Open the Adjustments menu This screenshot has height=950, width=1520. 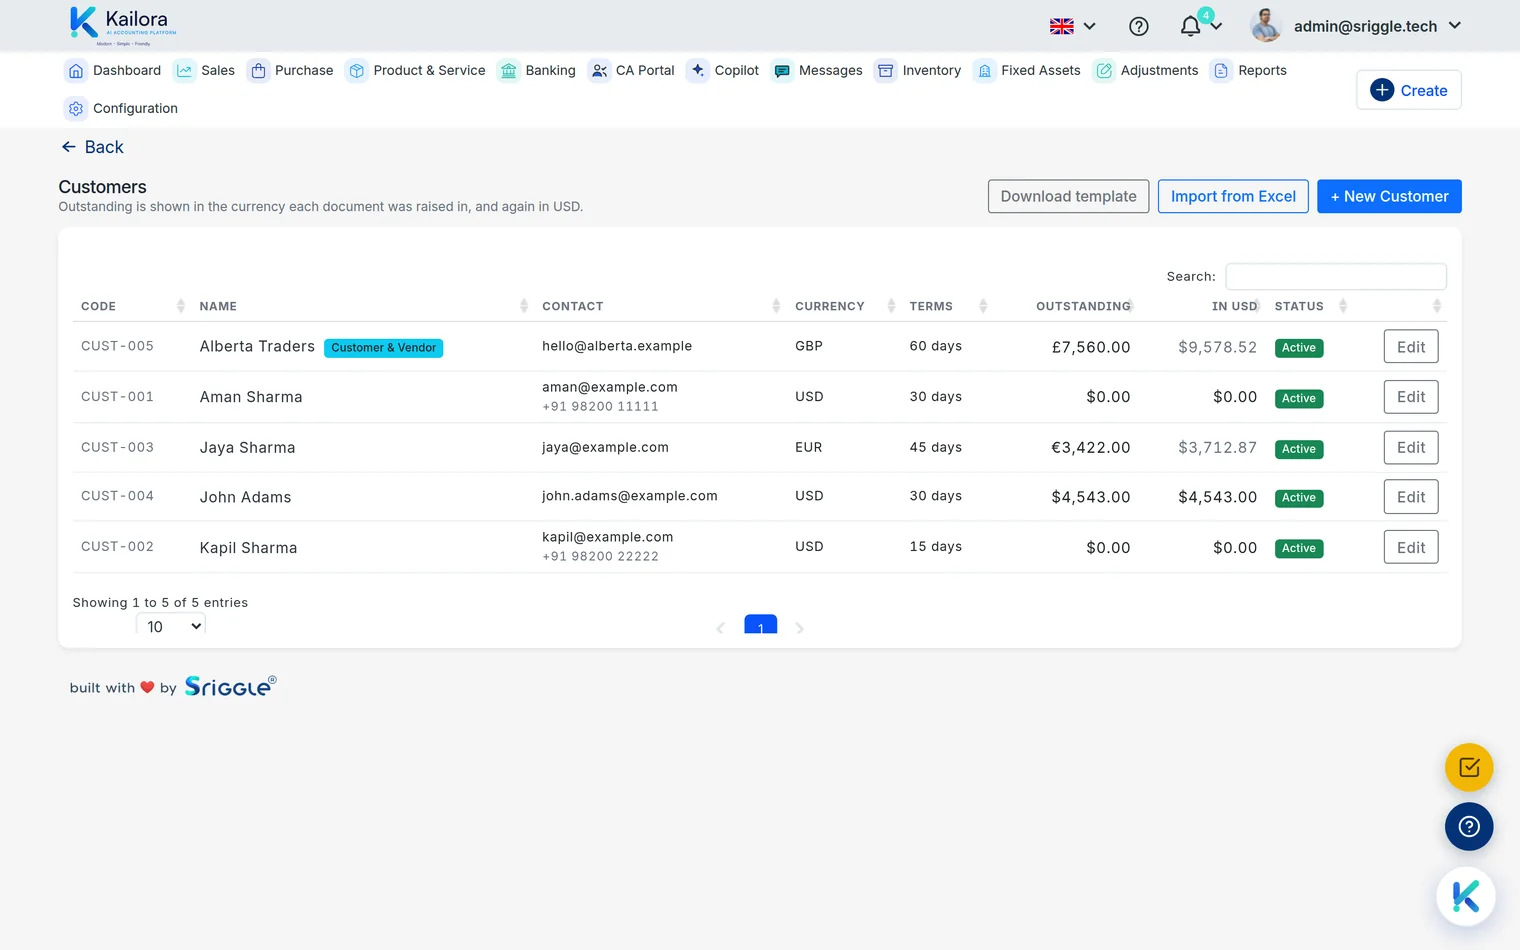pos(1146,71)
